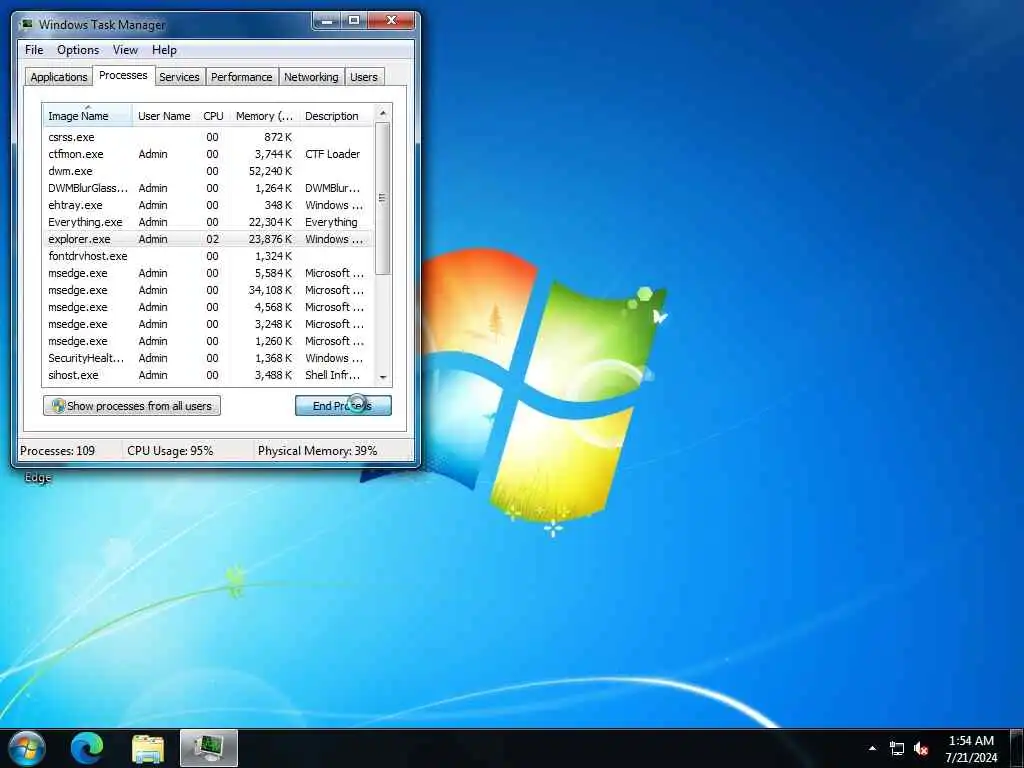Select the ctfmon.exe process
The width and height of the screenshot is (1024, 768).
coord(209,154)
